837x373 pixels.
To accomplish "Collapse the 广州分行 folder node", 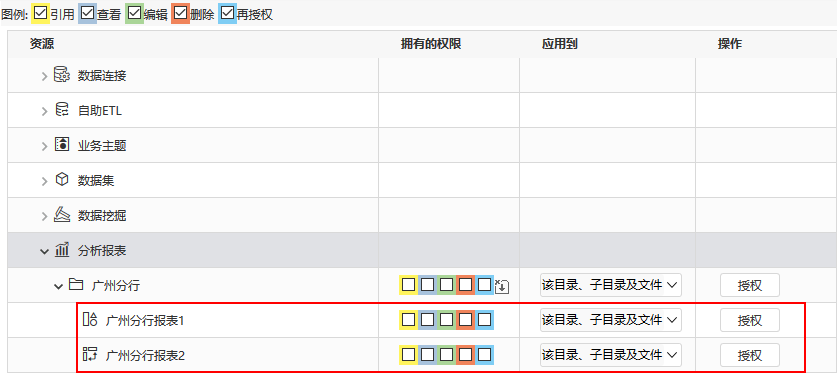I will [x=58, y=286].
